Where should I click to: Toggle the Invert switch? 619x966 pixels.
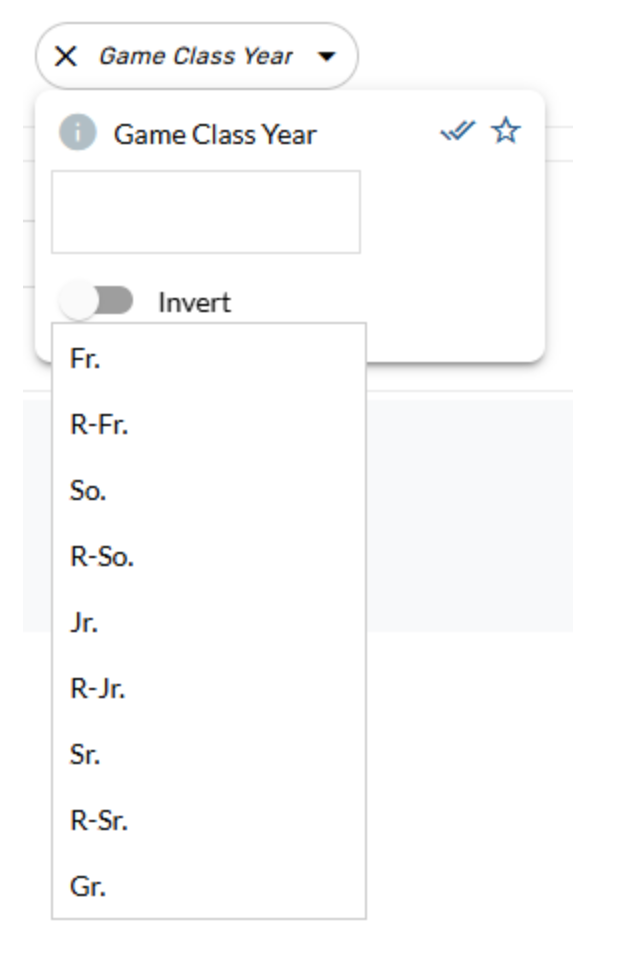coord(96,301)
